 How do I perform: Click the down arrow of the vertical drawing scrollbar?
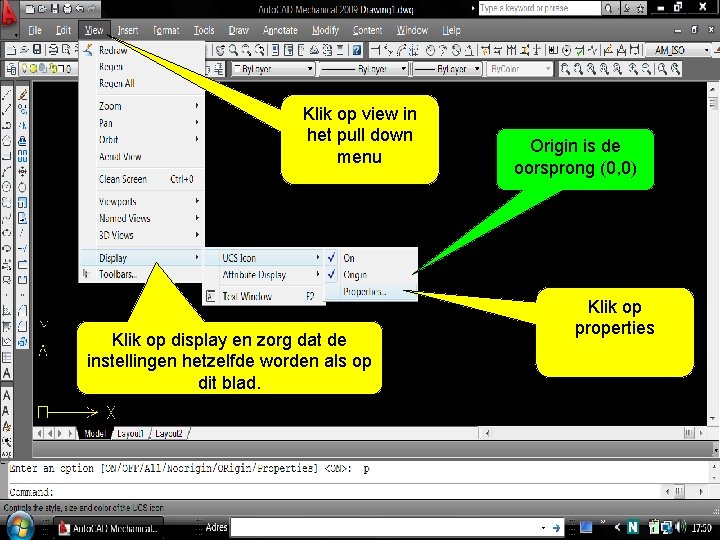(x=713, y=419)
